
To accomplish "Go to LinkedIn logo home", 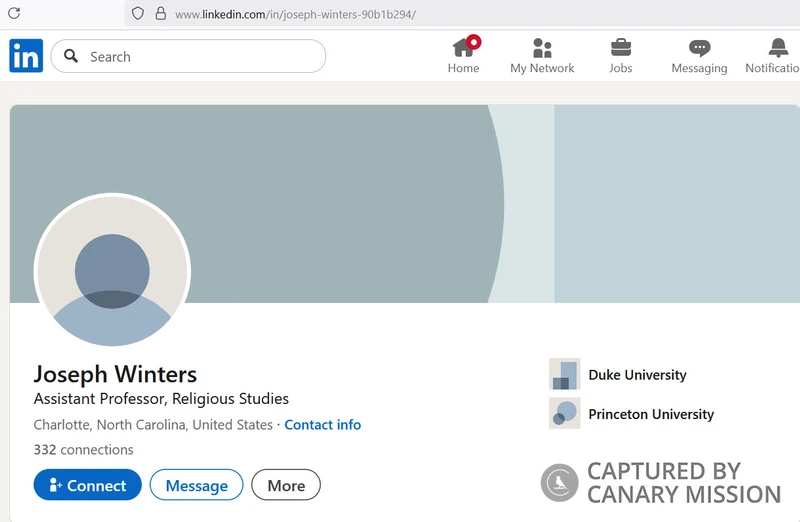I will click(26, 56).
